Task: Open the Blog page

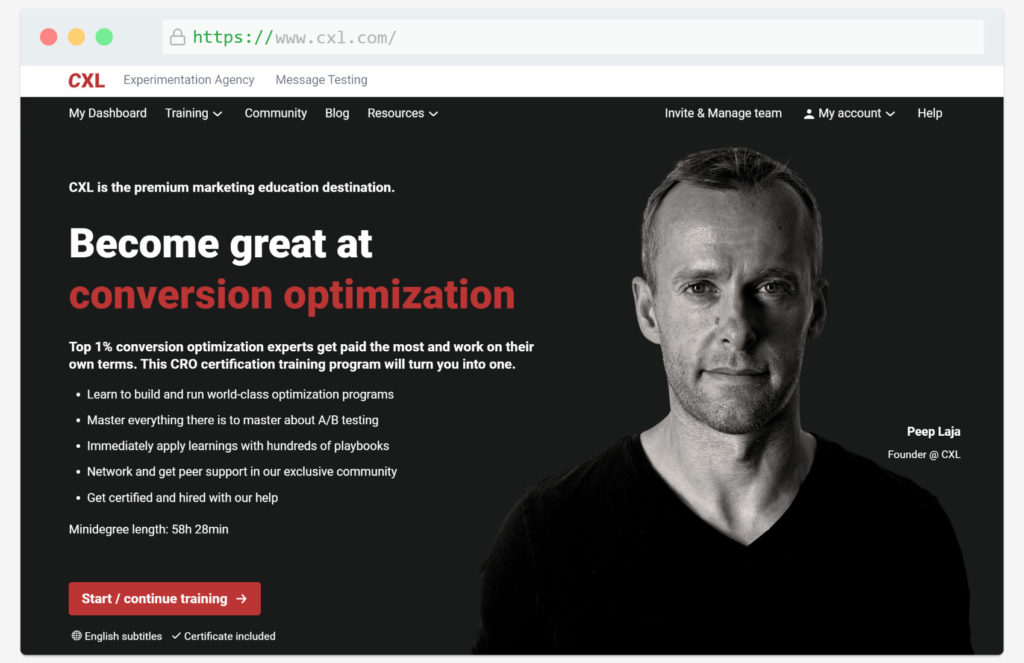Action: [x=337, y=114]
